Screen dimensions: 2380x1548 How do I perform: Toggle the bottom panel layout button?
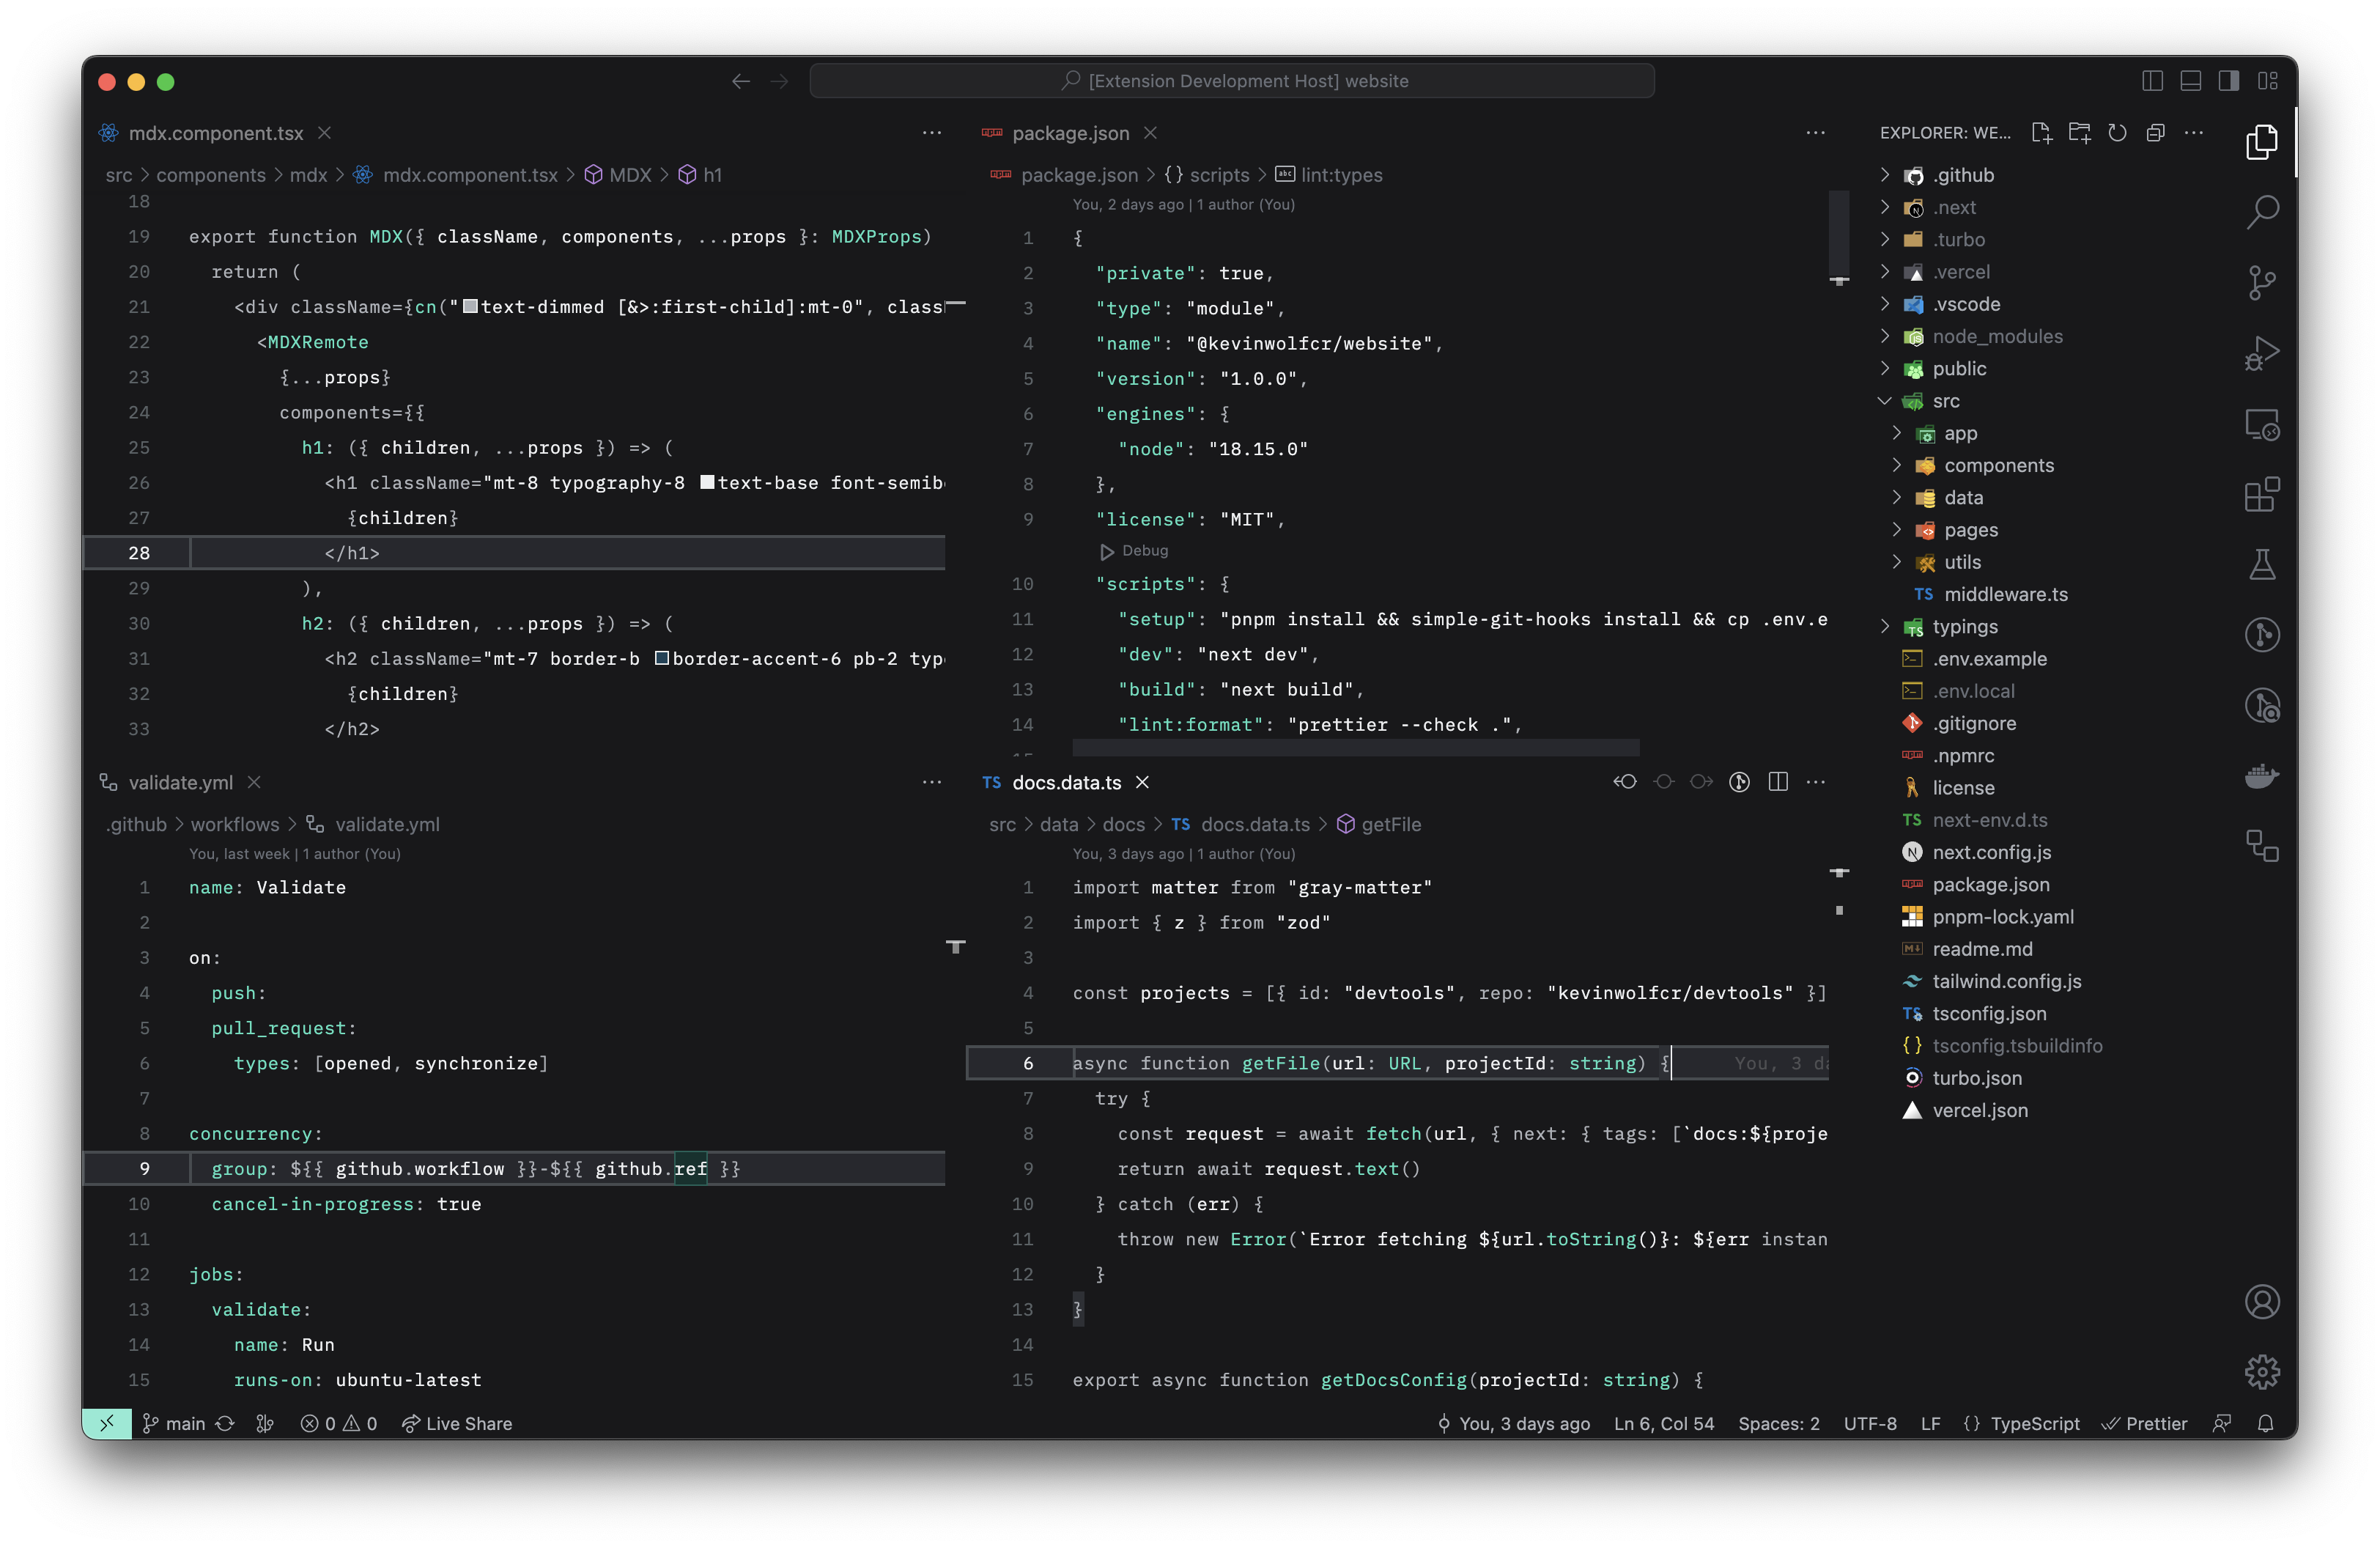(x=2191, y=81)
